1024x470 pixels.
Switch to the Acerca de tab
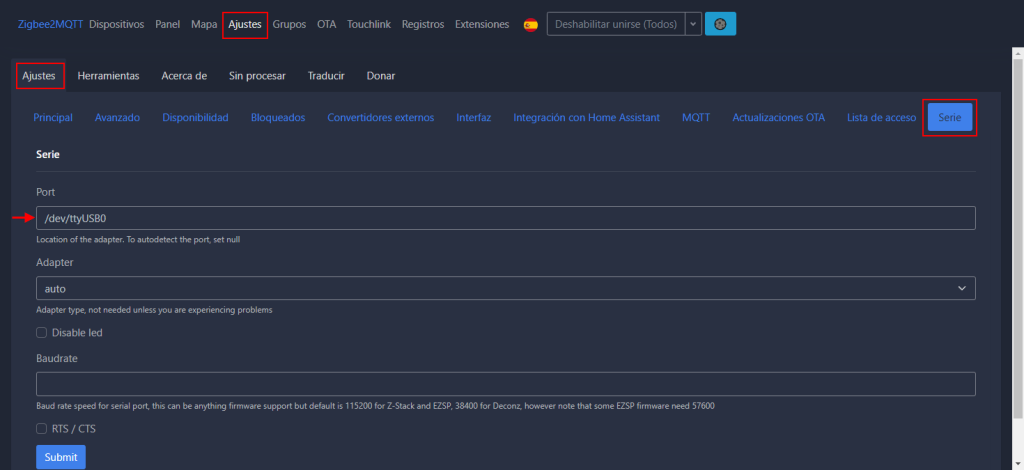point(184,75)
